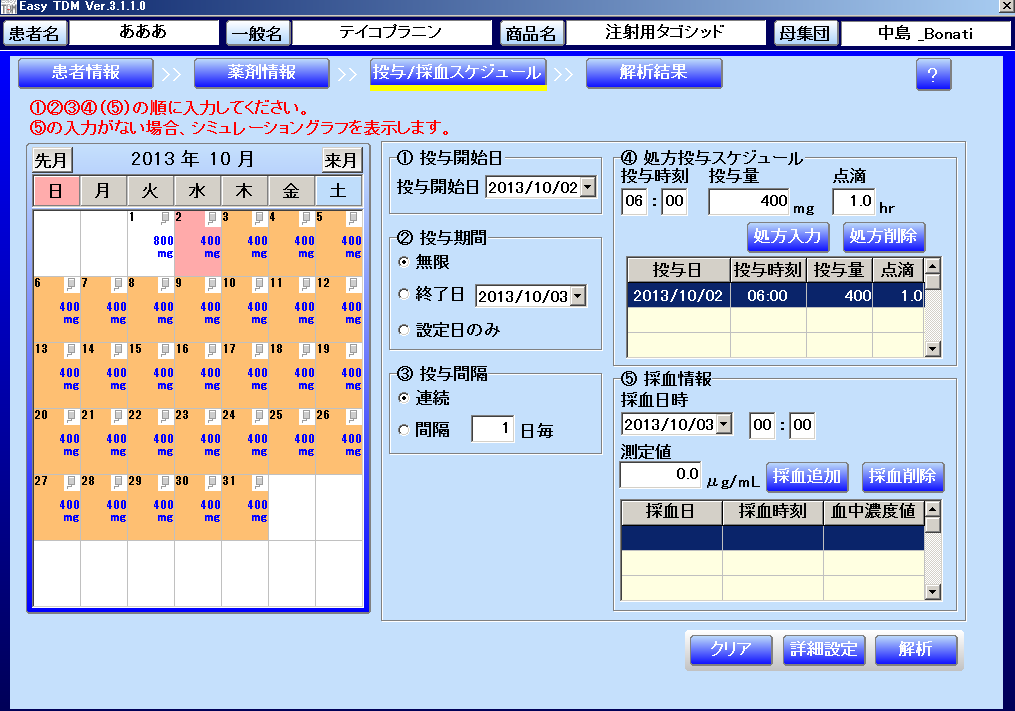Click the 採血削除 button
Screen dimensions: 1015x711
(902, 477)
